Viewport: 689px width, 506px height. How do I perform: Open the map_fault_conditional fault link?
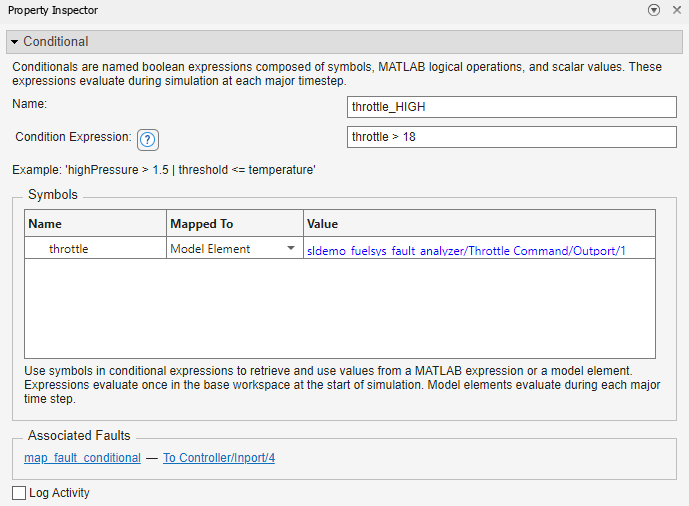point(82,458)
